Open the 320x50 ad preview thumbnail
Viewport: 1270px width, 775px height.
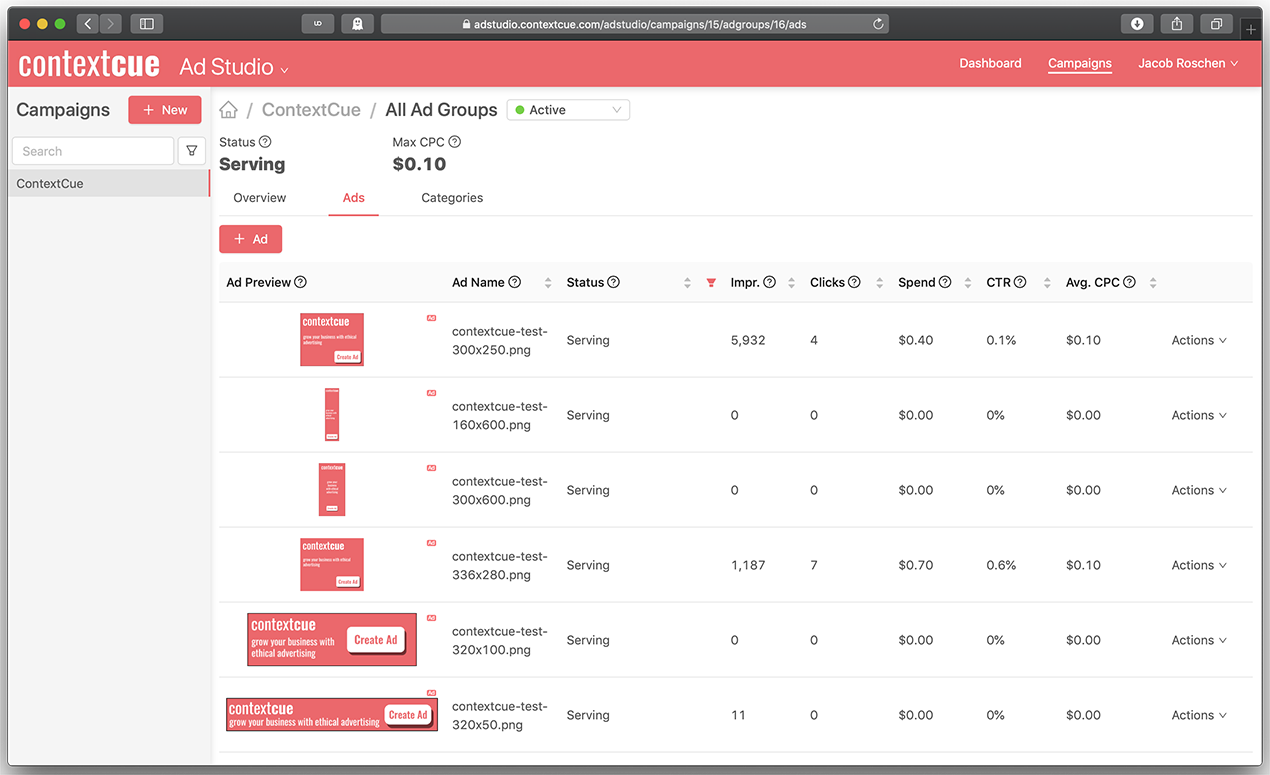tap(332, 715)
